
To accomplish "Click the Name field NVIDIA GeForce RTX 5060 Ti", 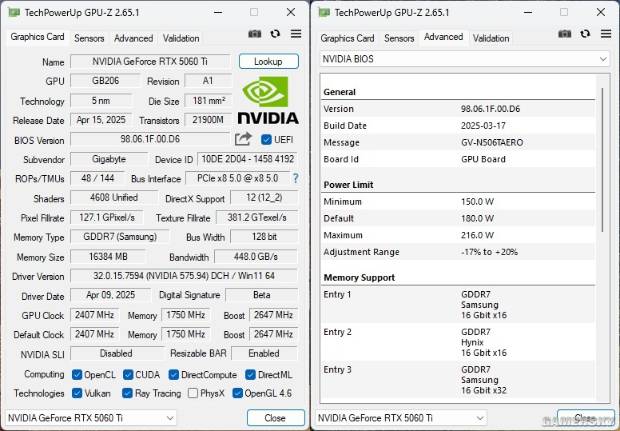I will pos(150,62).
